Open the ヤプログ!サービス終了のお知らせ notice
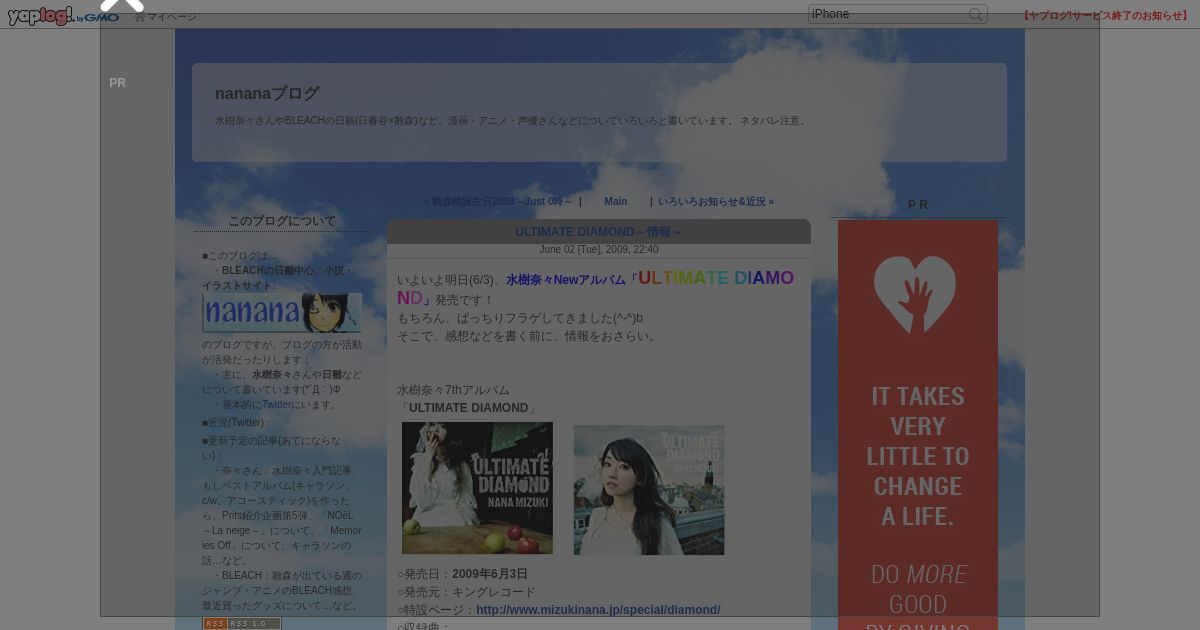The width and height of the screenshot is (1200, 630). 1105,15
